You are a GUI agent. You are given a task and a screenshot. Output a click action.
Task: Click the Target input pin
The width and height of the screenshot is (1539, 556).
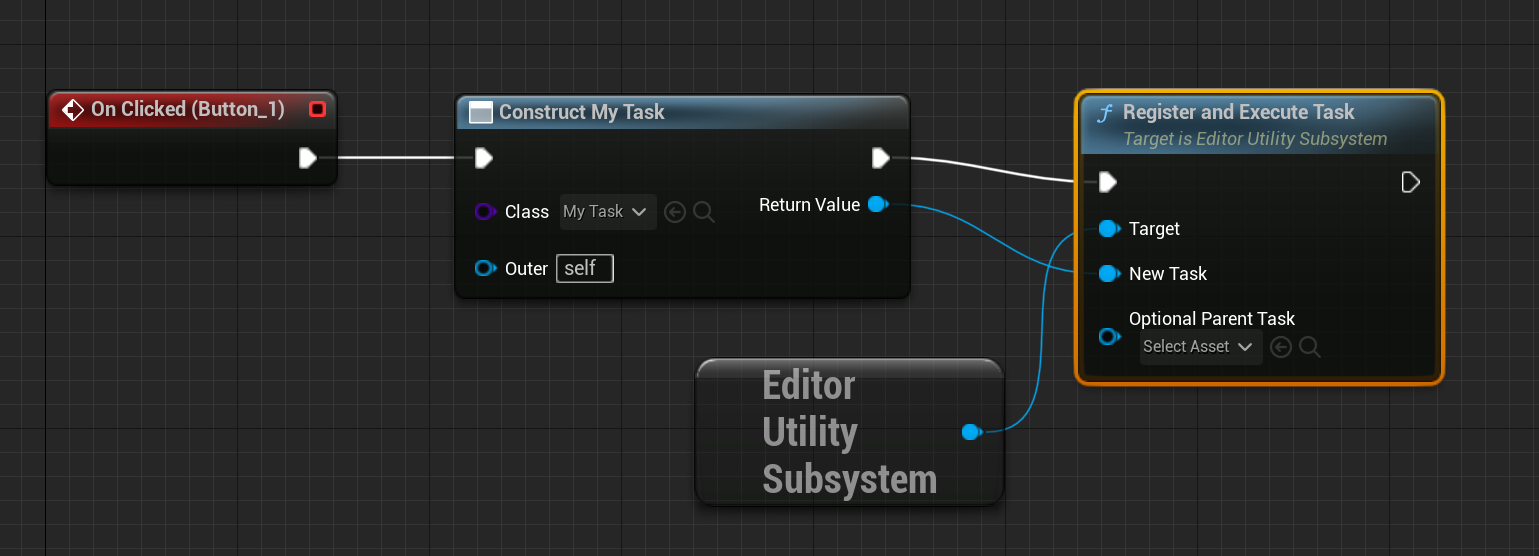tap(1108, 229)
